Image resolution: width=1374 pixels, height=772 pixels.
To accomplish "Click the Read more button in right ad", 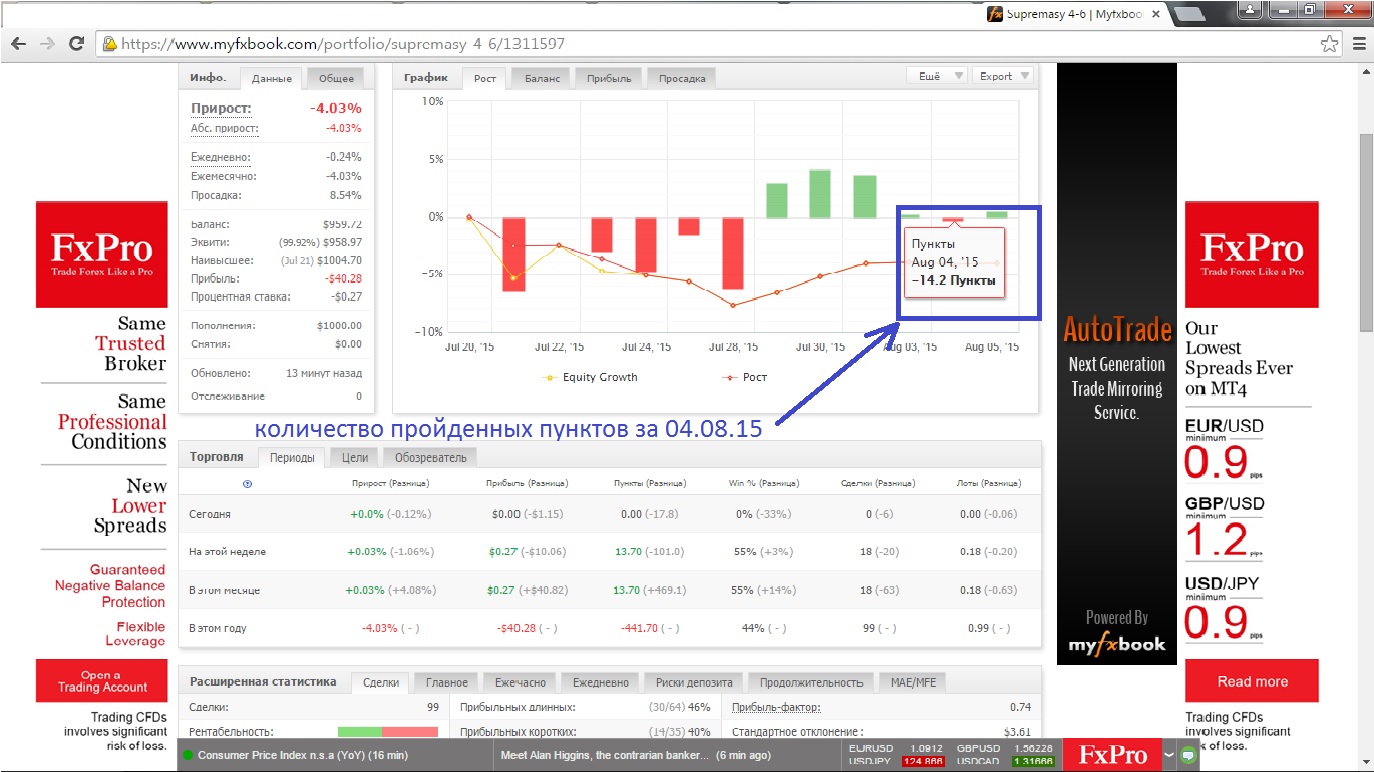I will tap(1252, 681).
